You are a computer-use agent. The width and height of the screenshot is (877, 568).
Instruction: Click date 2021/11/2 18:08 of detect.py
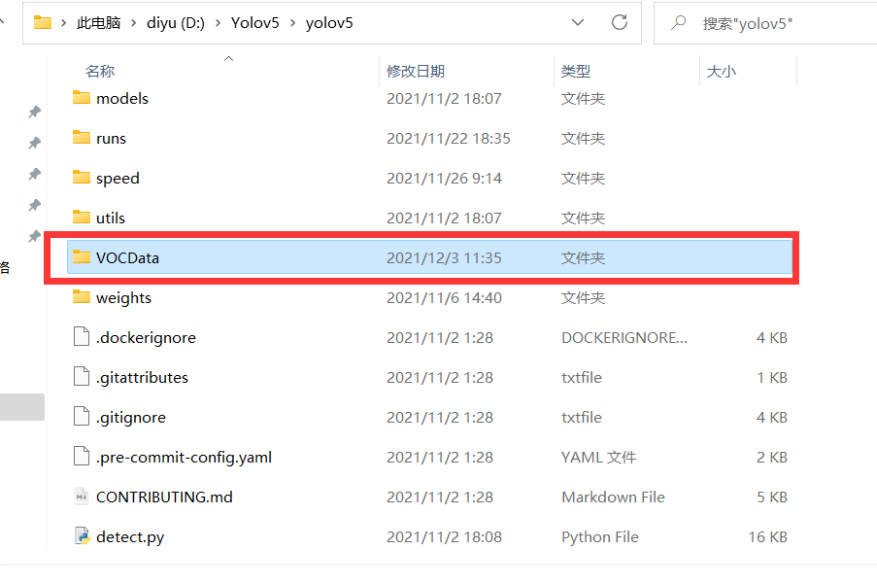444,537
